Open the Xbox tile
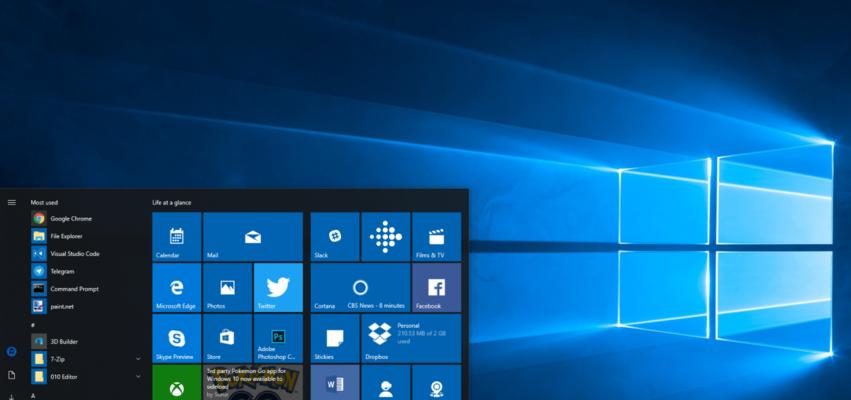 click(176, 383)
